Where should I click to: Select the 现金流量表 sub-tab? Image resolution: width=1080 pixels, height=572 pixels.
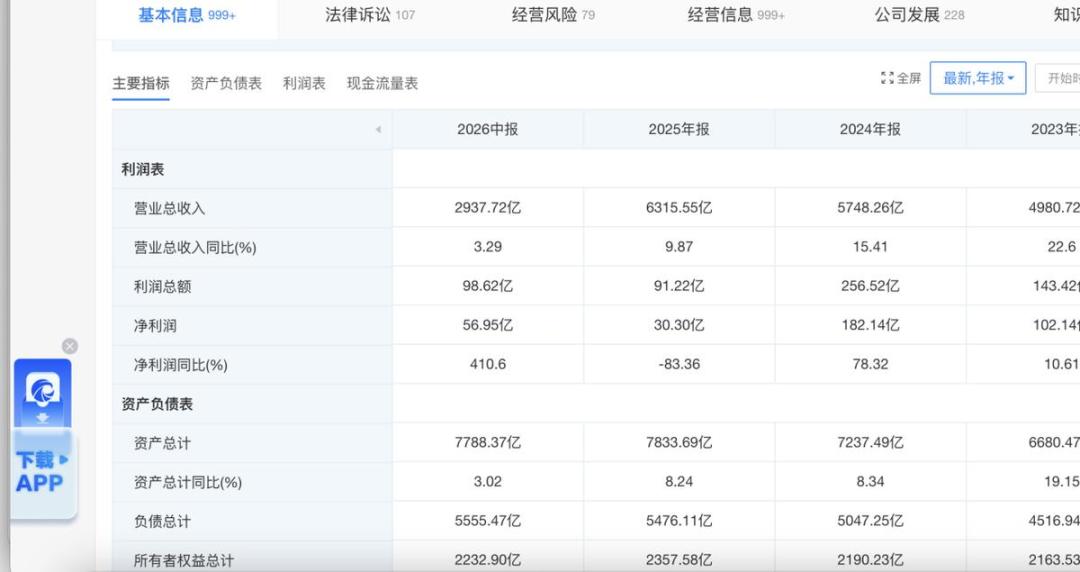tap(382, 83)
